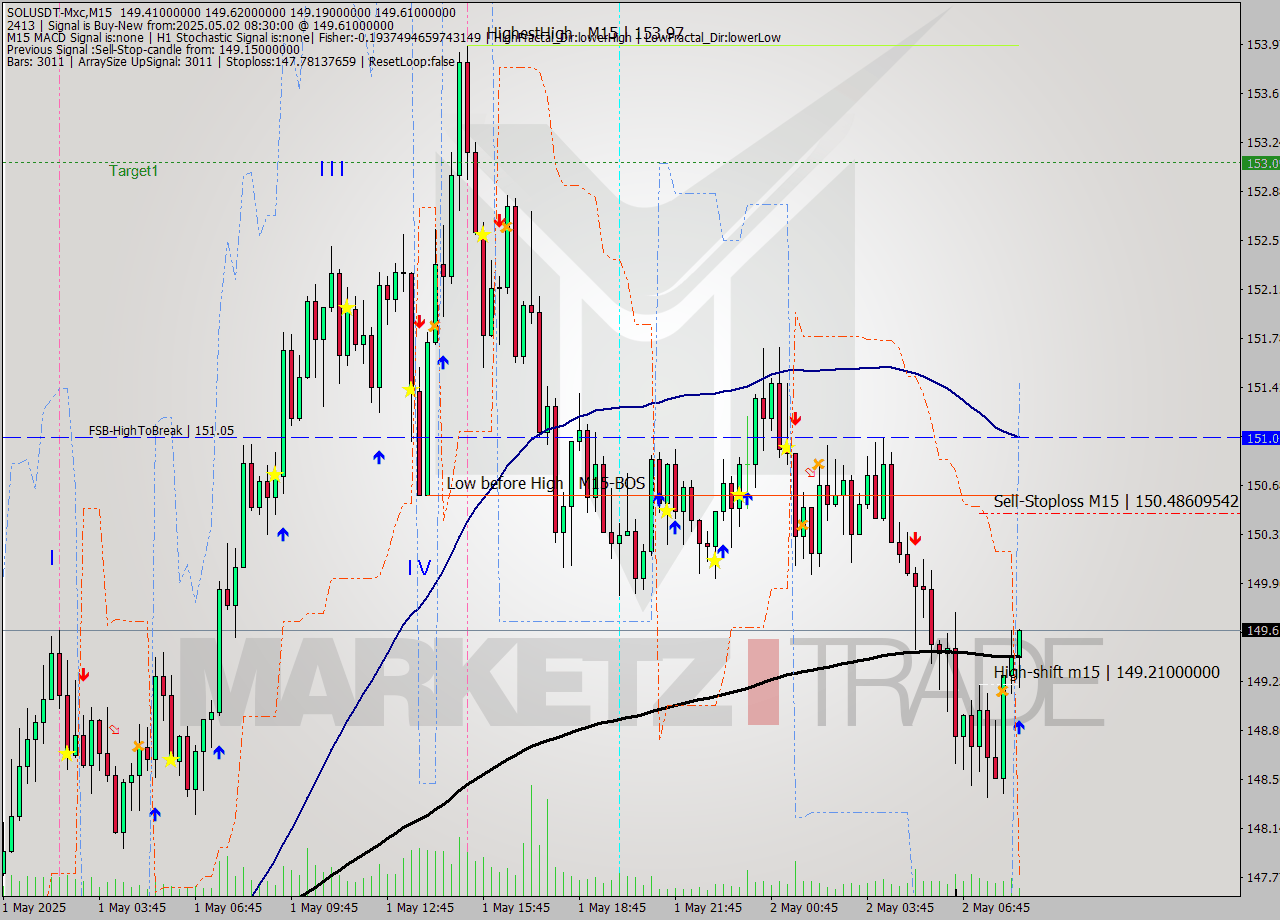Screen dimensions: 1280x920
Task: Click the blue arrow above the 1 May 03:45 label
Action: (x=154, y=814)
